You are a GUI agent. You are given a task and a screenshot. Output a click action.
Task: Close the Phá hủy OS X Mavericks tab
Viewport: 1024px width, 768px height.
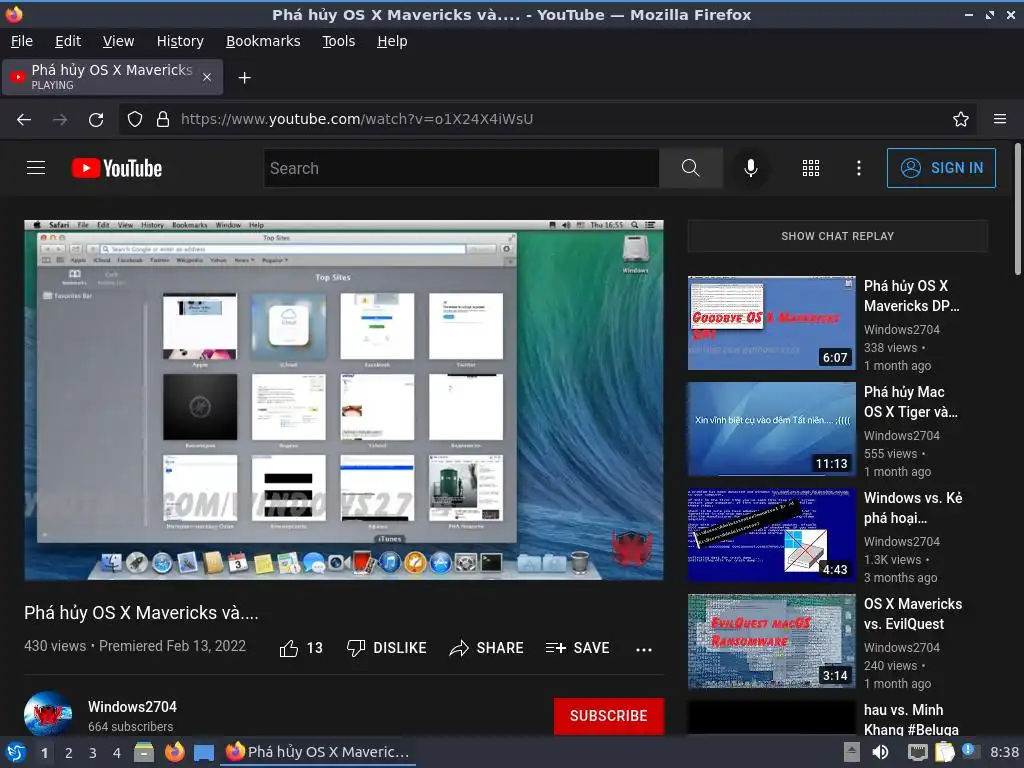206,77
